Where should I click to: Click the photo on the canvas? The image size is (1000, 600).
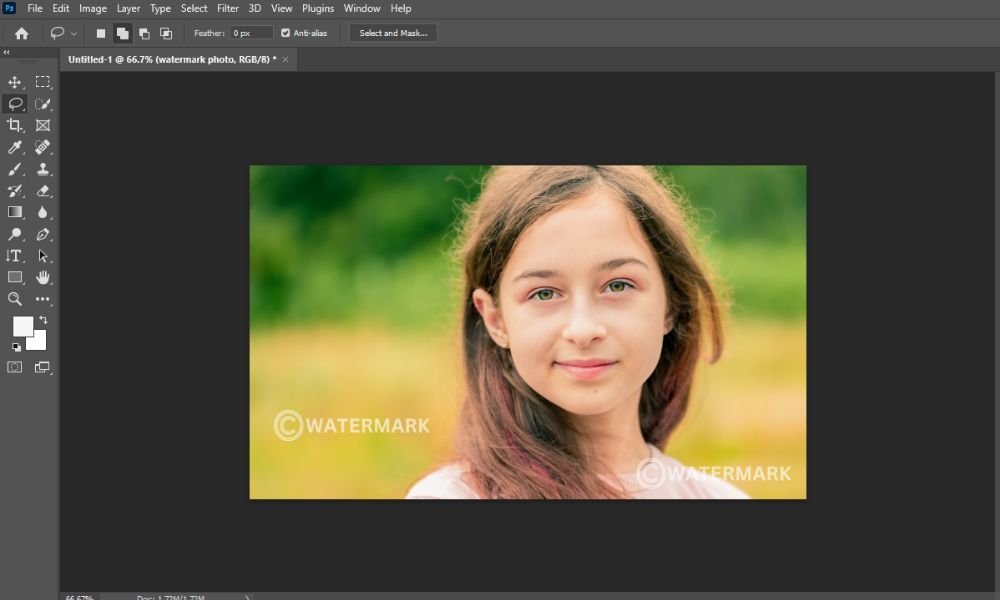click(527, 332)
